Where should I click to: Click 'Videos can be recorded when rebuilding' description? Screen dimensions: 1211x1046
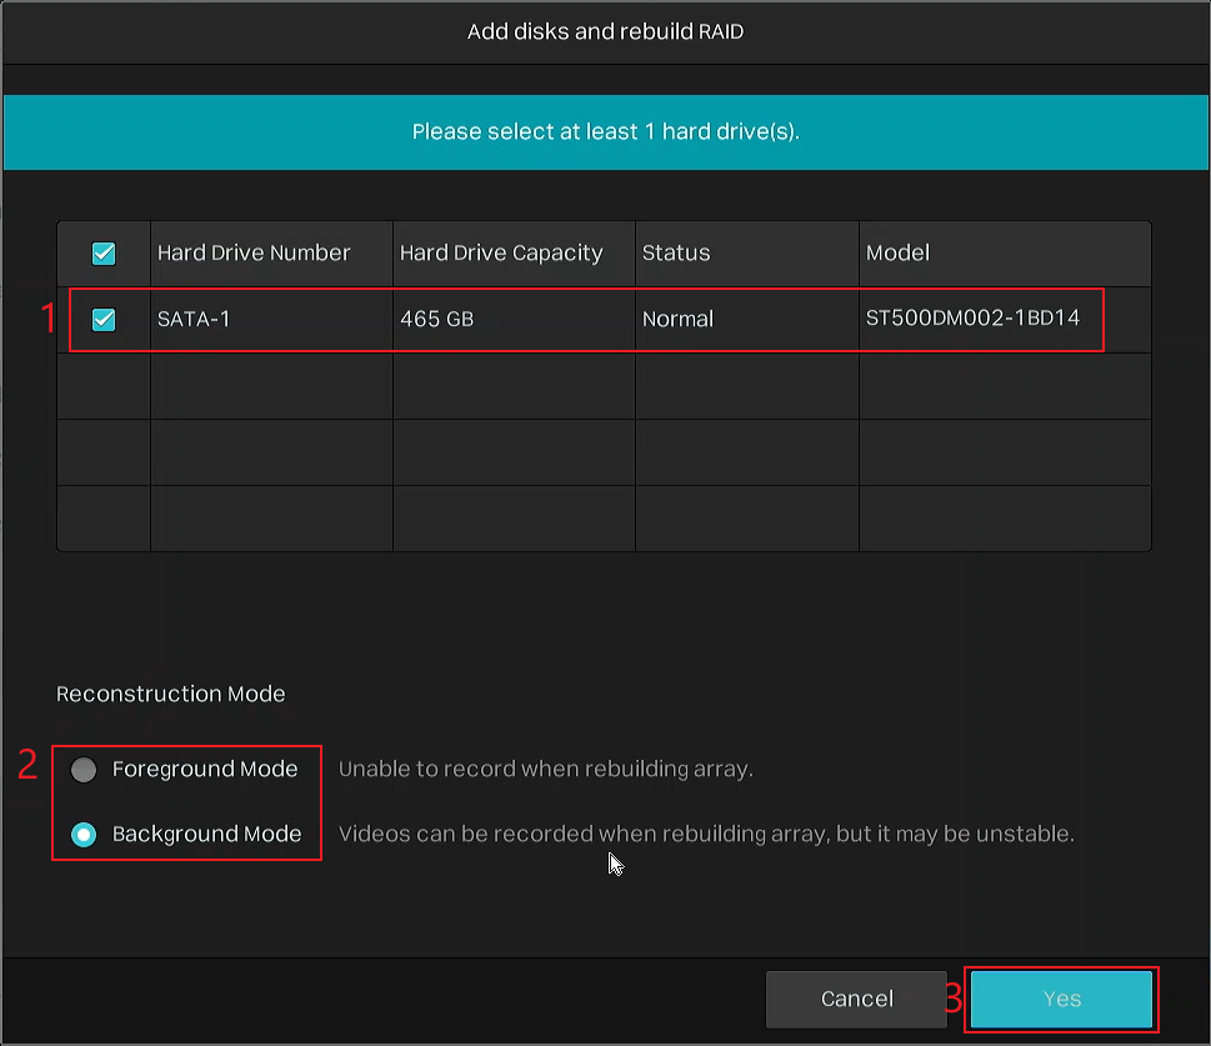click(x=707, y=834)
